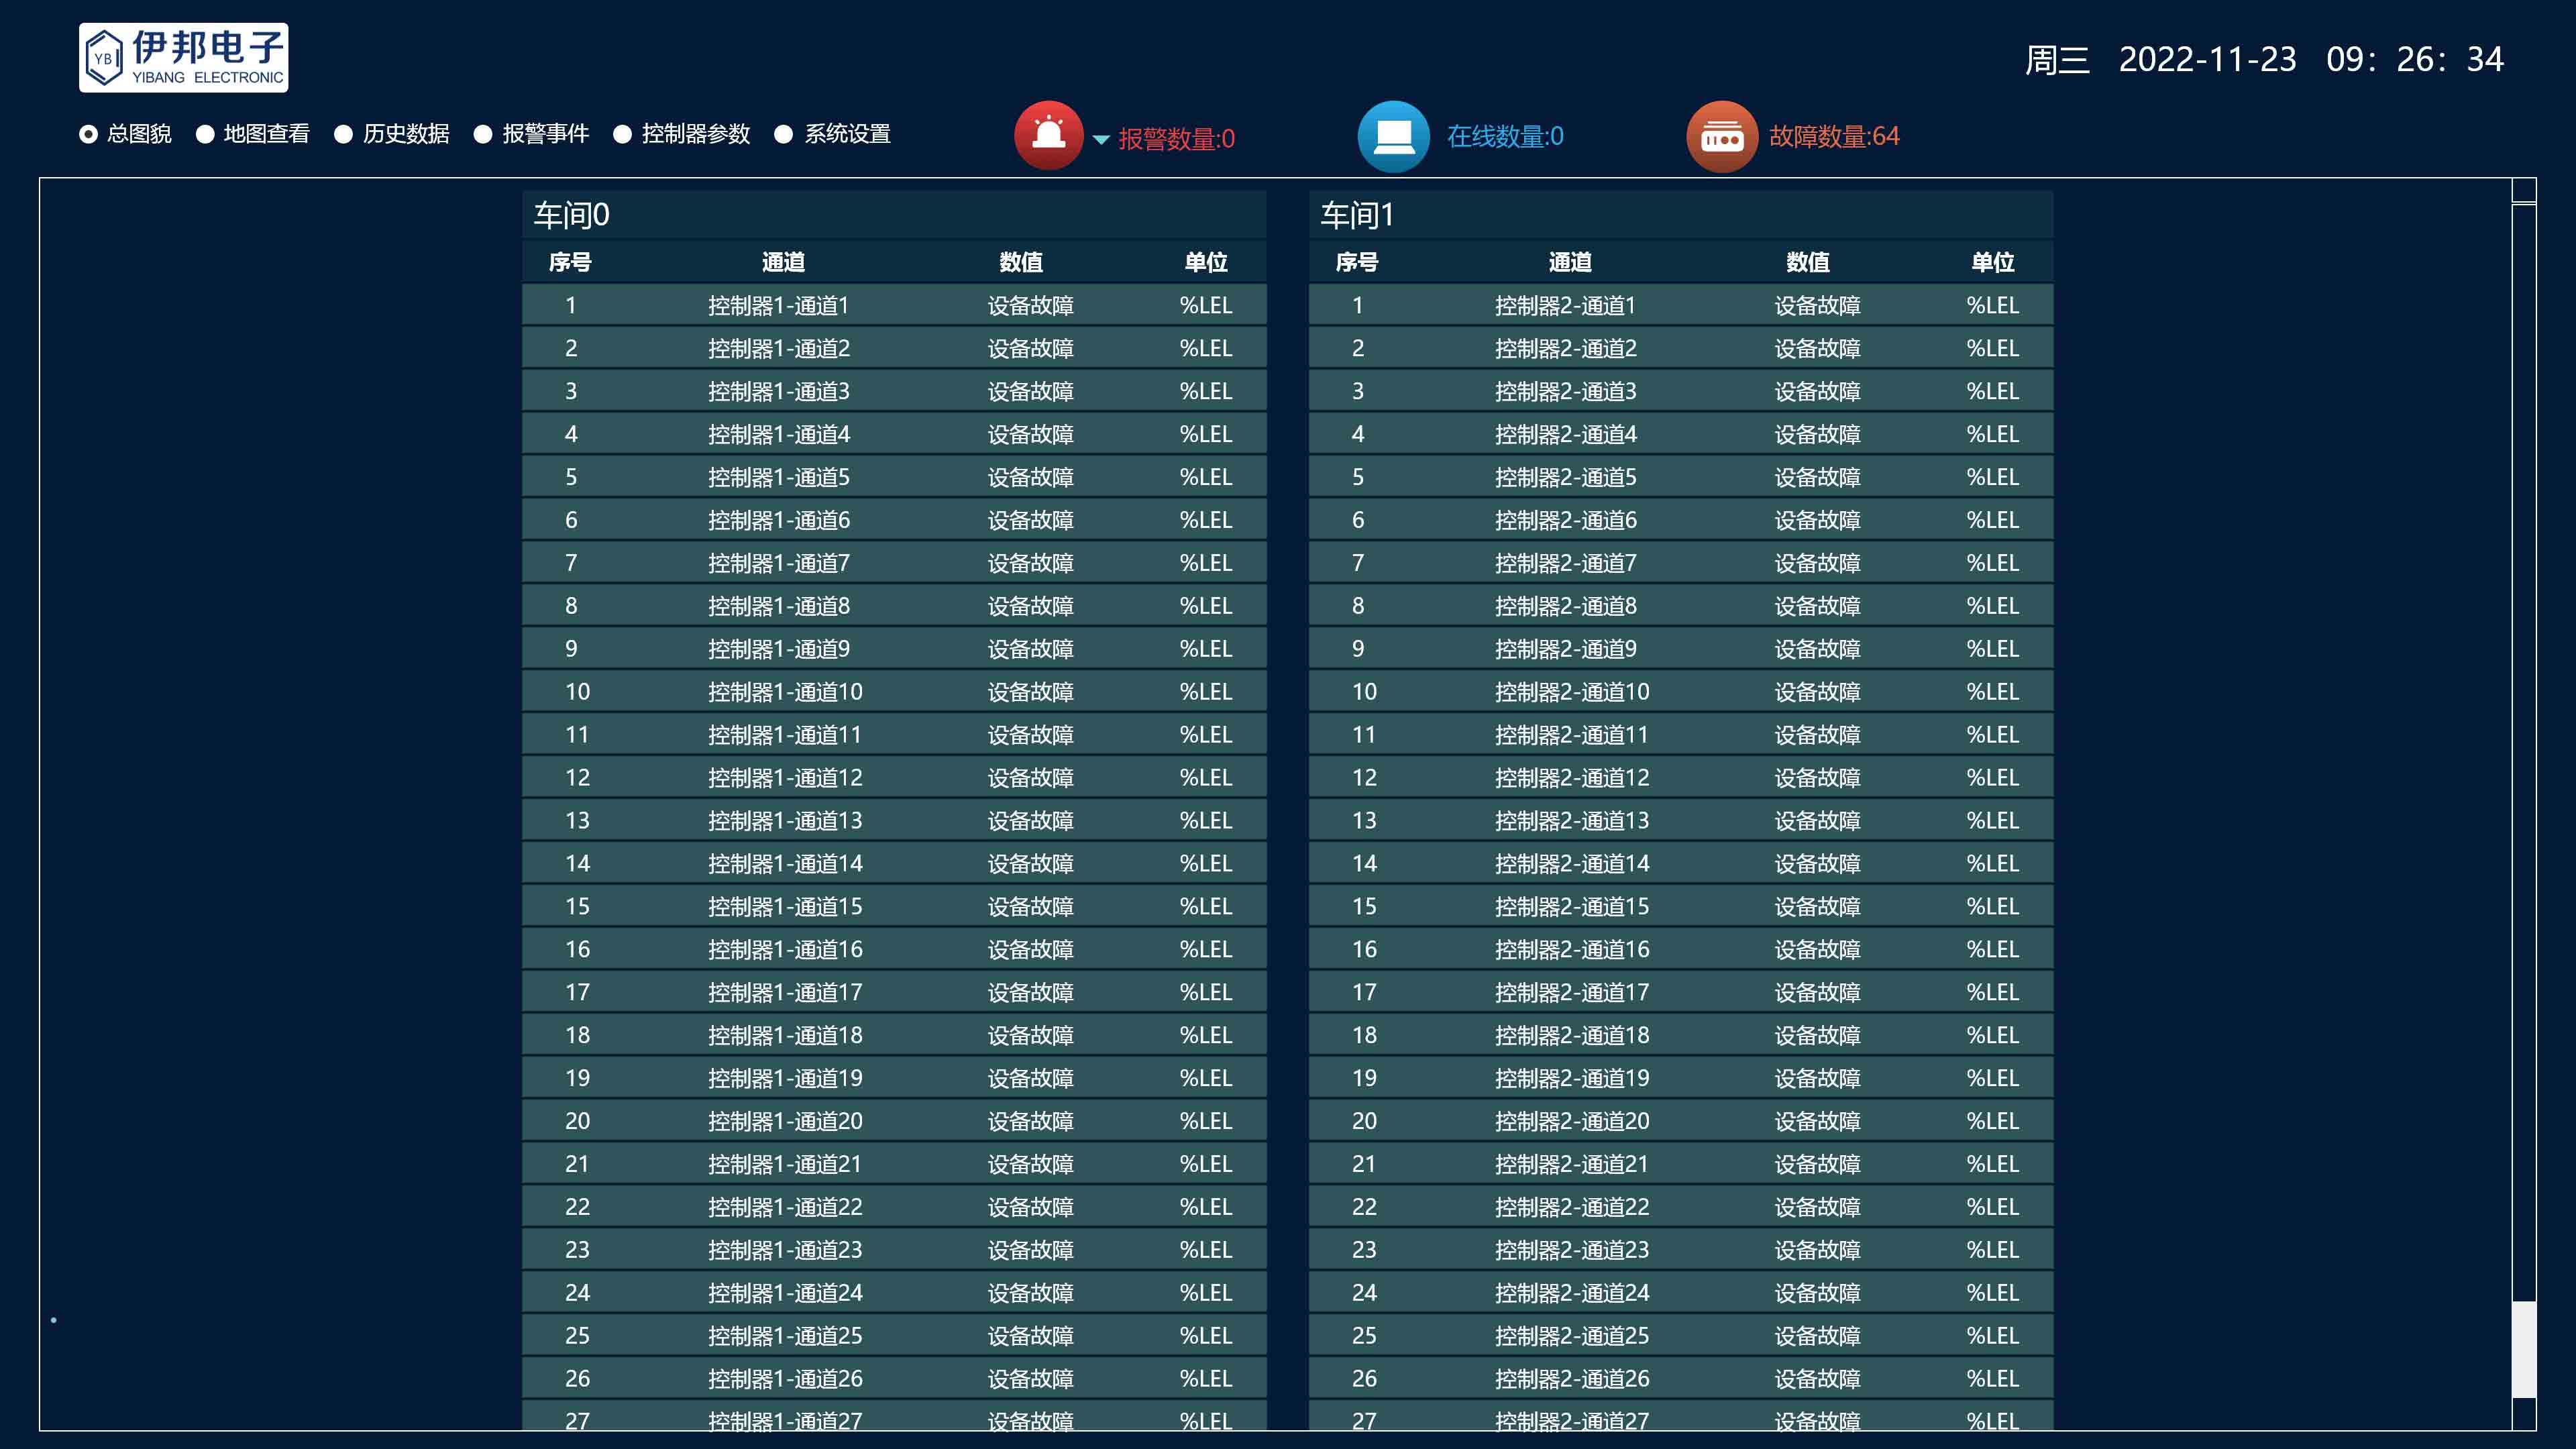Click the white vertical scrollbar thumb
Viewport: 2576px width, 1449px height.
coord(2523,1348)
